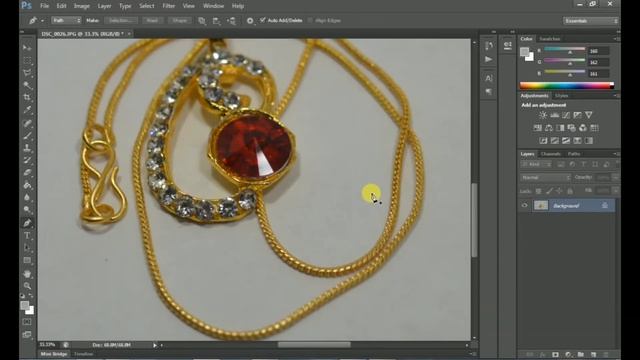Add a Hue/Saturation adjustment

538,128
